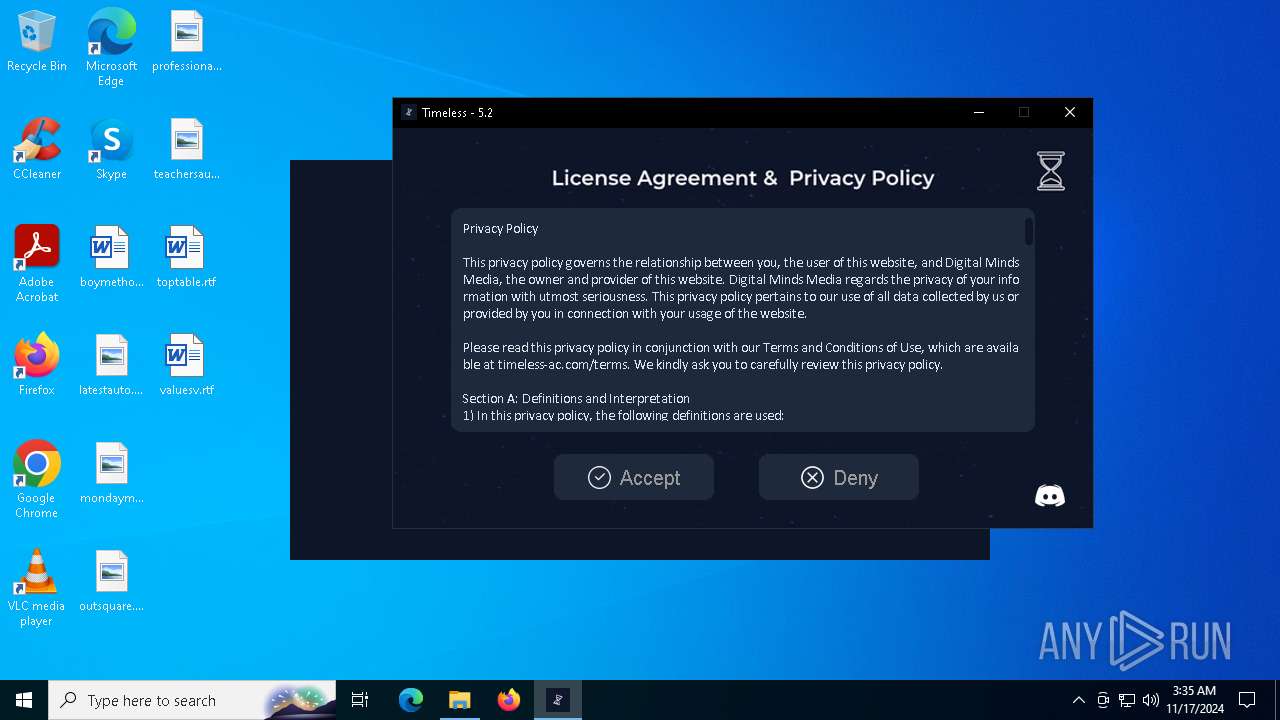The width and height of the screenshot is (1280, 720).
Task: Select the toptable.rtf document
Action: [187, 258]
